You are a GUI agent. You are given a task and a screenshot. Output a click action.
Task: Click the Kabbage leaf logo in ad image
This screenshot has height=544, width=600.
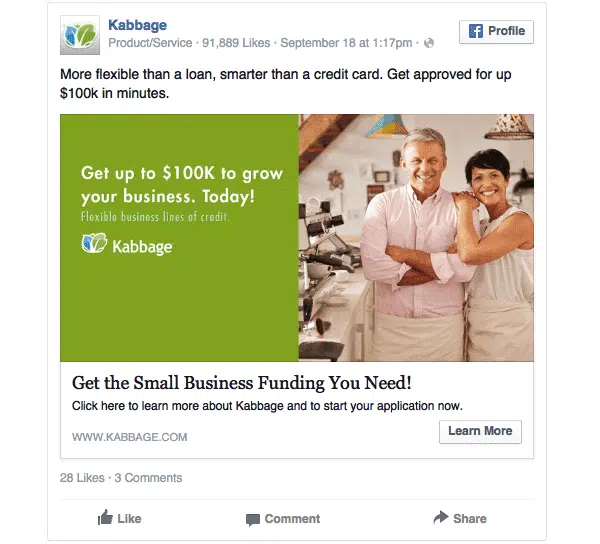[x=94, y=243]
